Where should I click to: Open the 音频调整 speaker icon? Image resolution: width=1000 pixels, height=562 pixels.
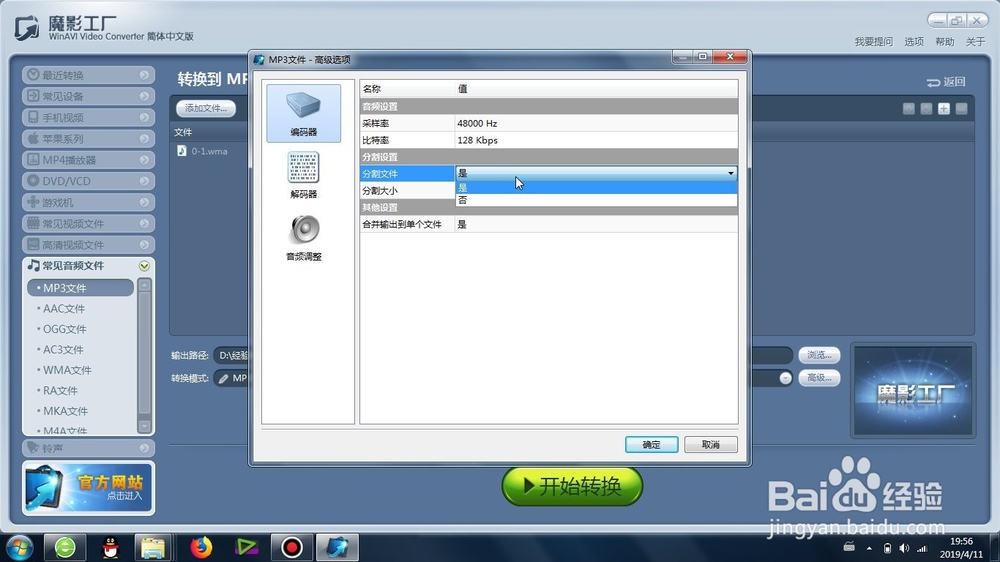(x=304, y=237)
